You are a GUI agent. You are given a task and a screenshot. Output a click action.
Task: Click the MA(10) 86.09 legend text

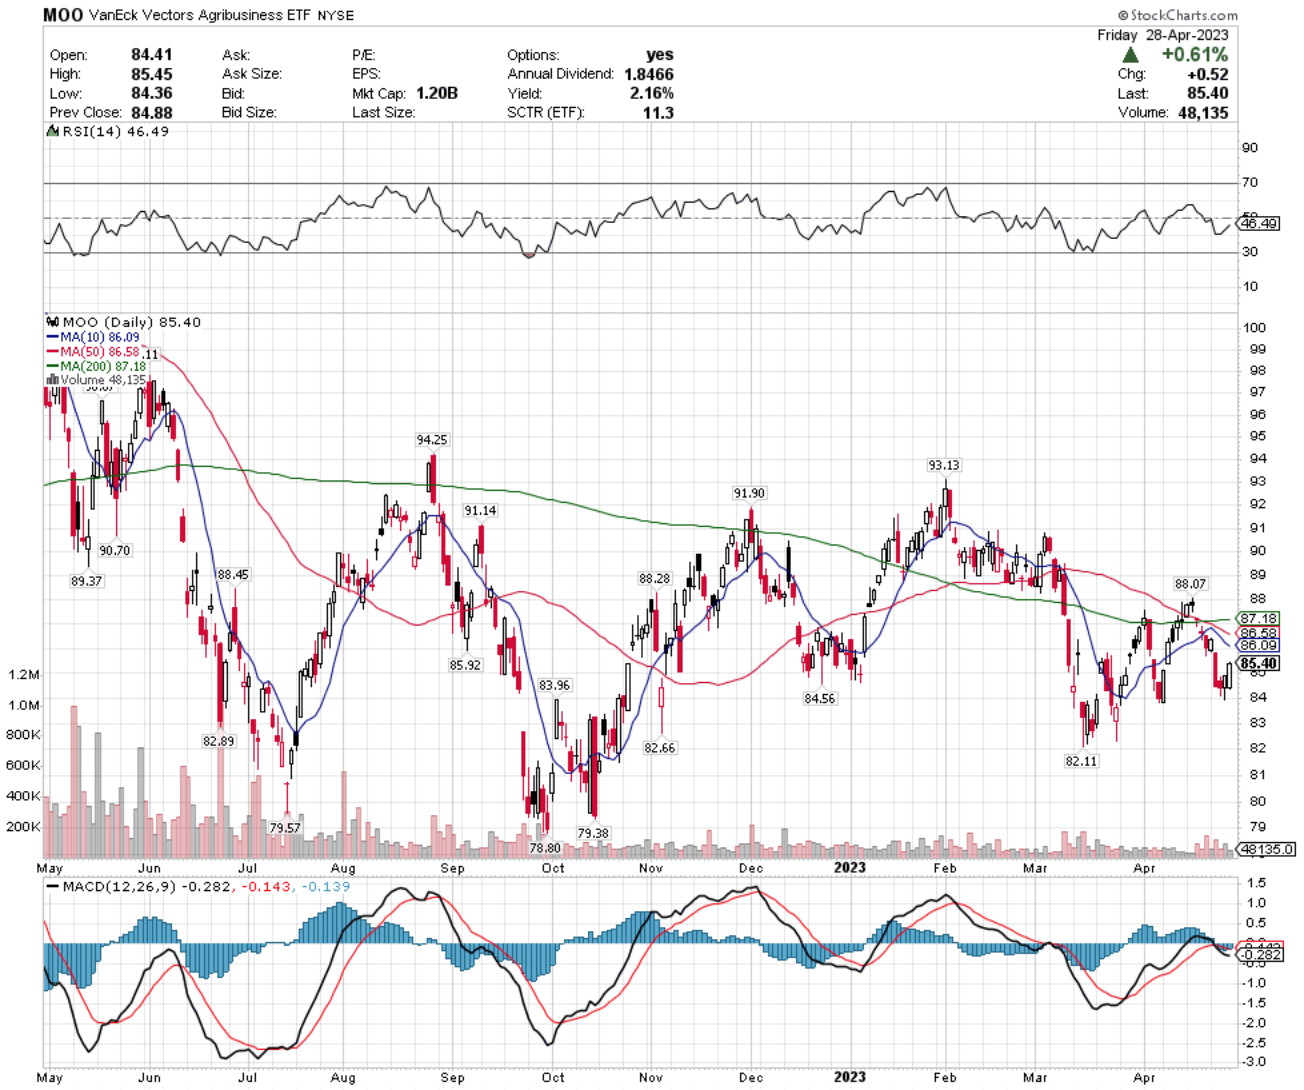point(100,338)
